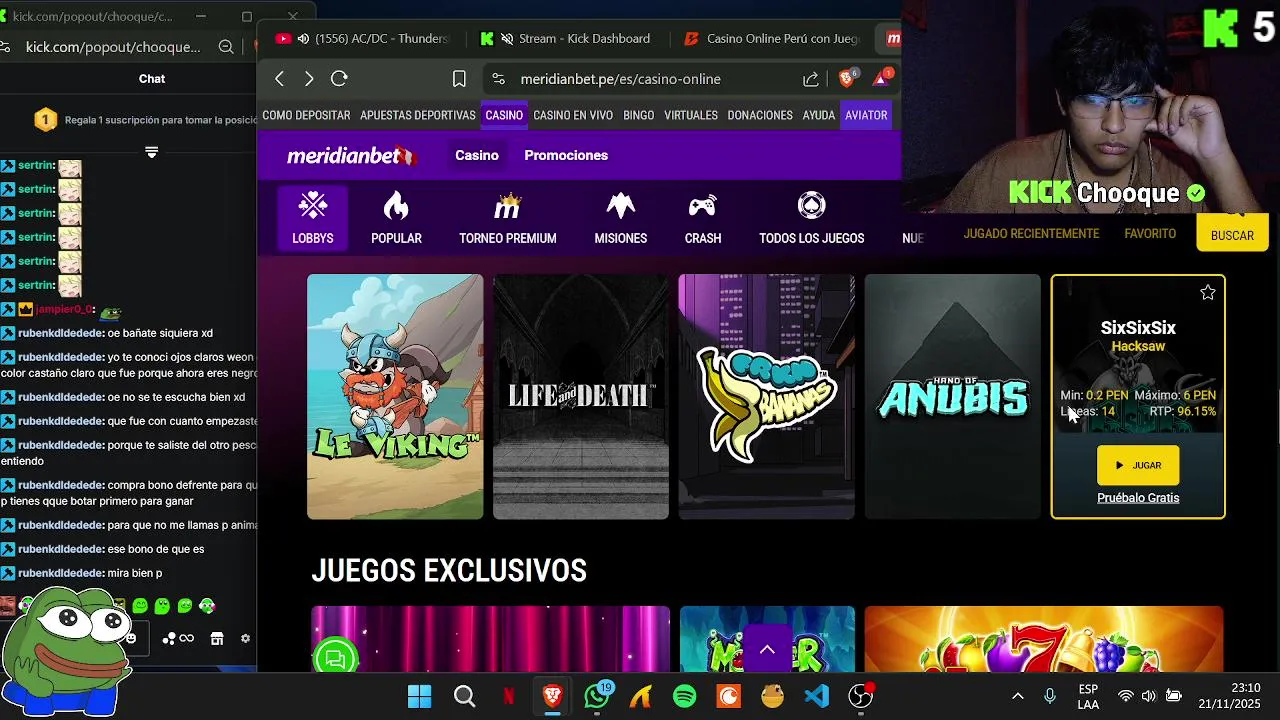Open APUESTAS DEPORTIVAS in the top menu
The height and width of the screenshot is (720, 1280).
click(417, 115)
